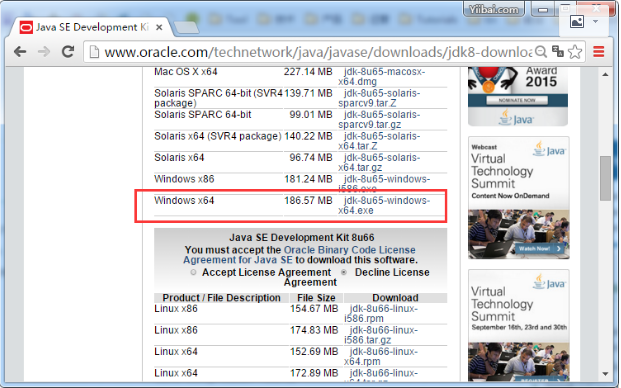This screenshot has height=388, width=621.
Task: Click the browser Back arrow
Action: [20, 52]
